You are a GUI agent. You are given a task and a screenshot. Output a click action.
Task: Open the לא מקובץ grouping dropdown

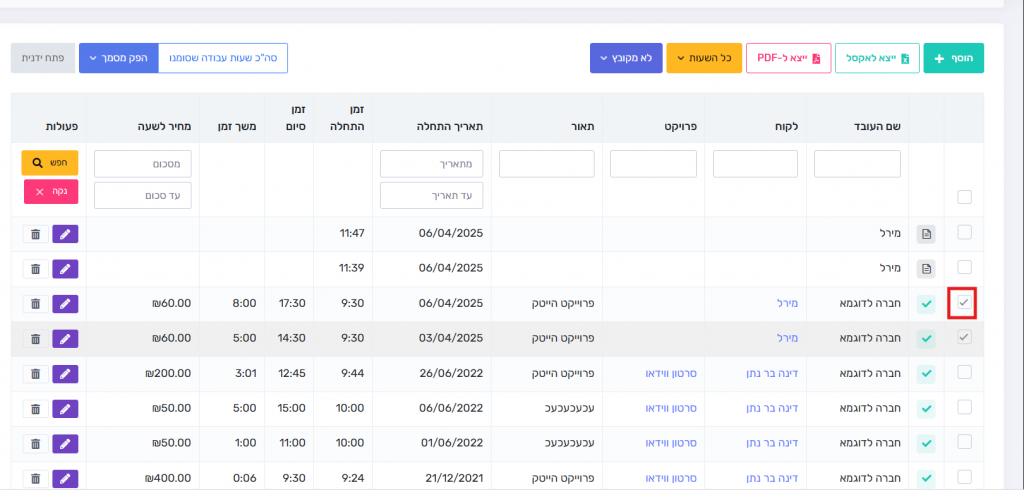[626, 58]
